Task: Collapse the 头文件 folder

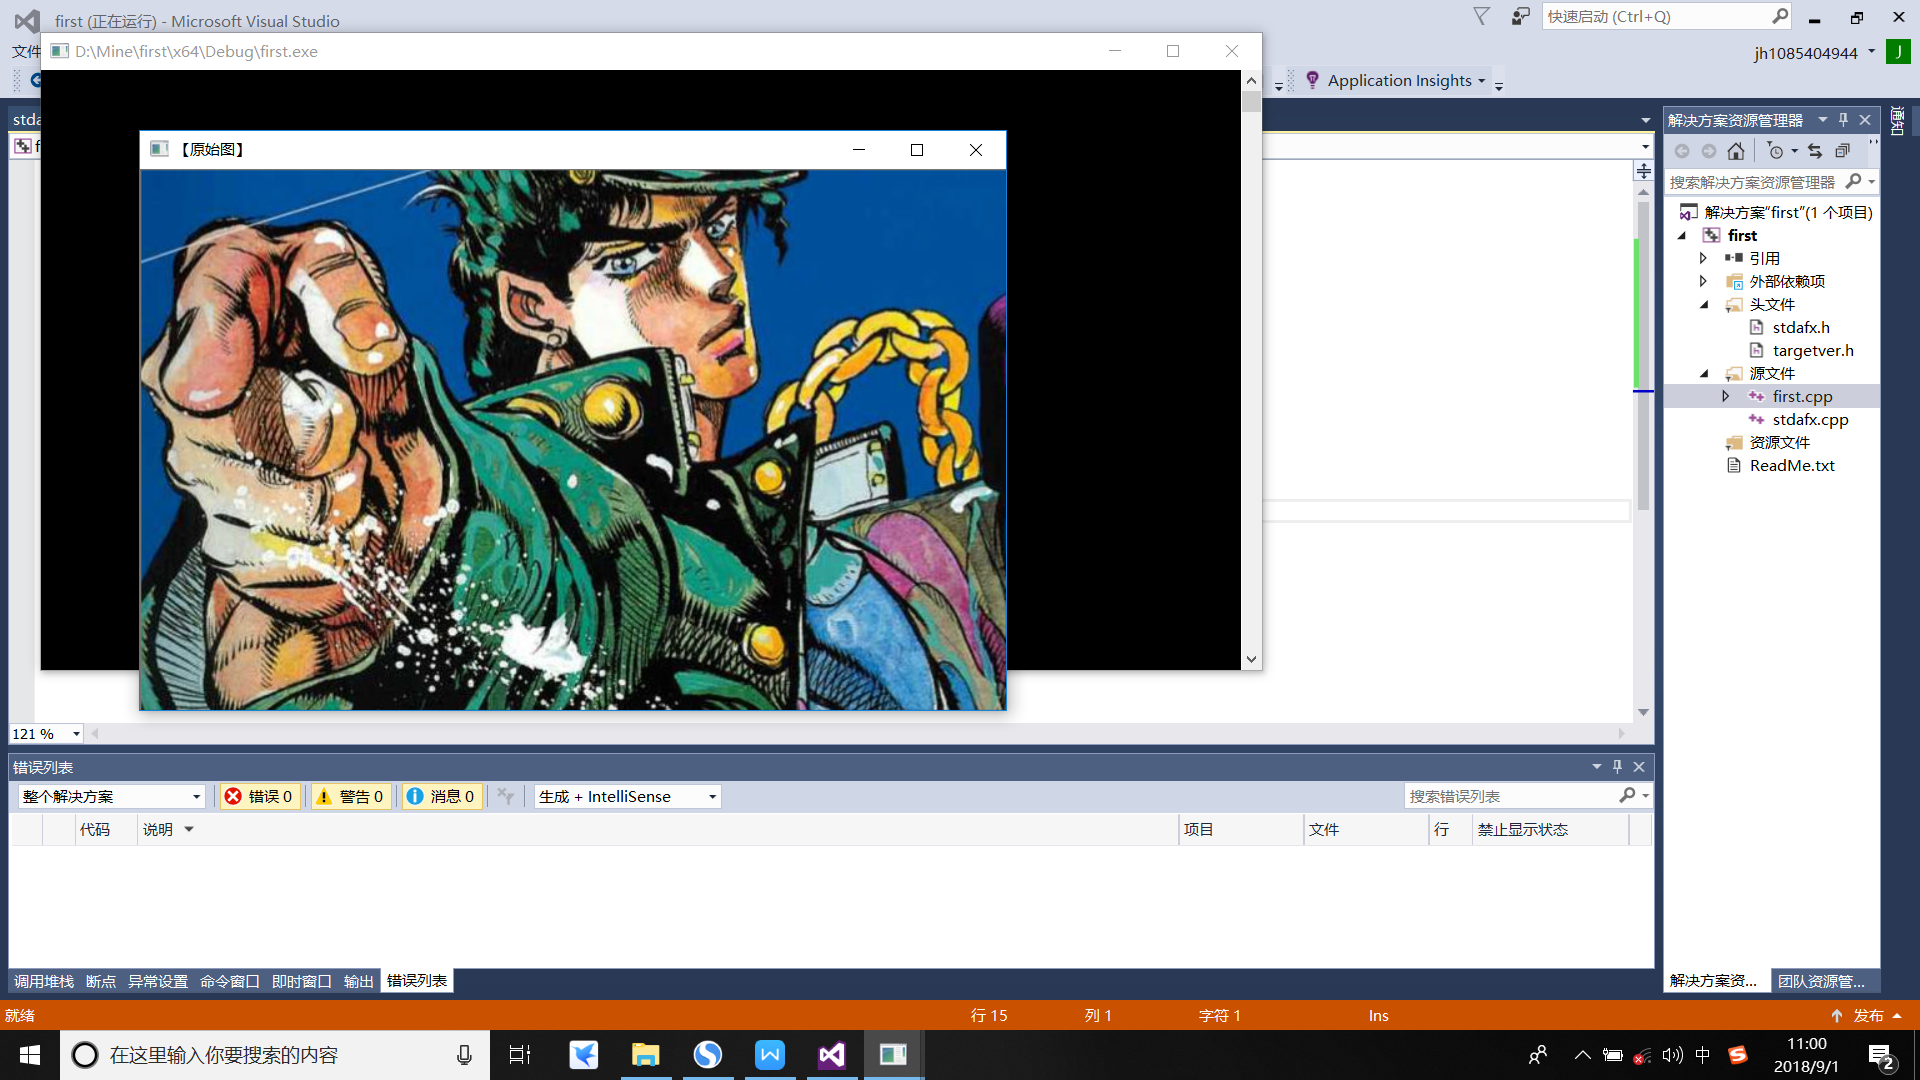Action: (1704, 305)
